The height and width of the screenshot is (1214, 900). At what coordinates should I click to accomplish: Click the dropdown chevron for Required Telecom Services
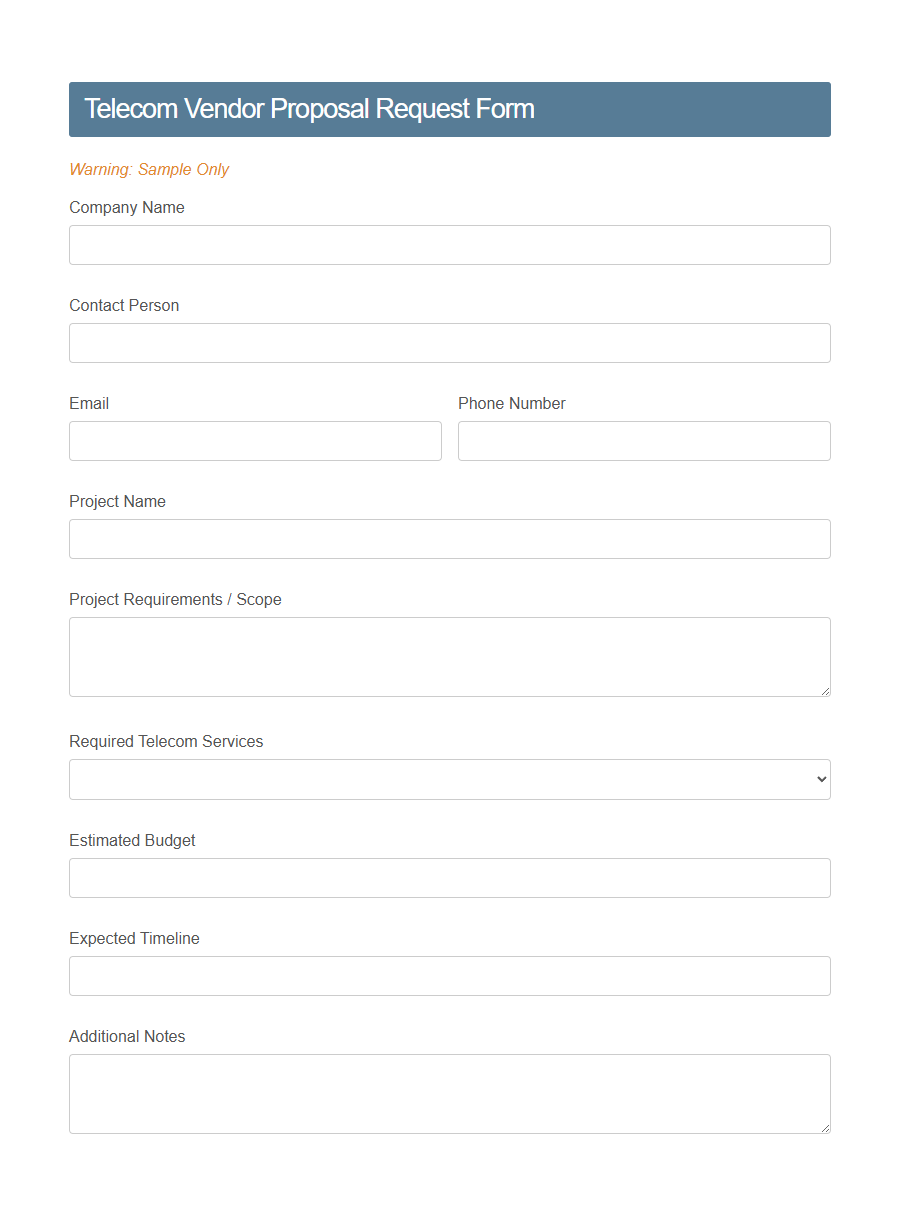[822, 779]
